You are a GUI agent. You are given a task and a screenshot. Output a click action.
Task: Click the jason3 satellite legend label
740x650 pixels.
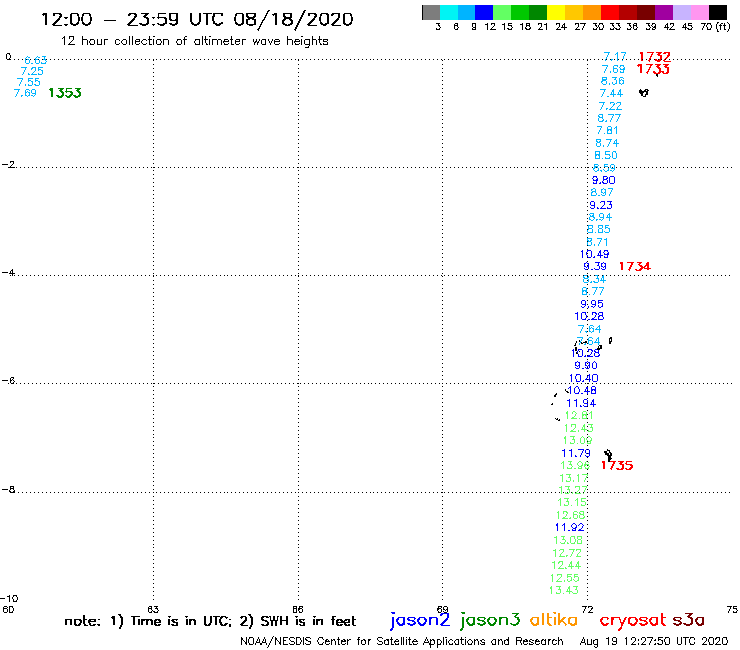[490, 621]
